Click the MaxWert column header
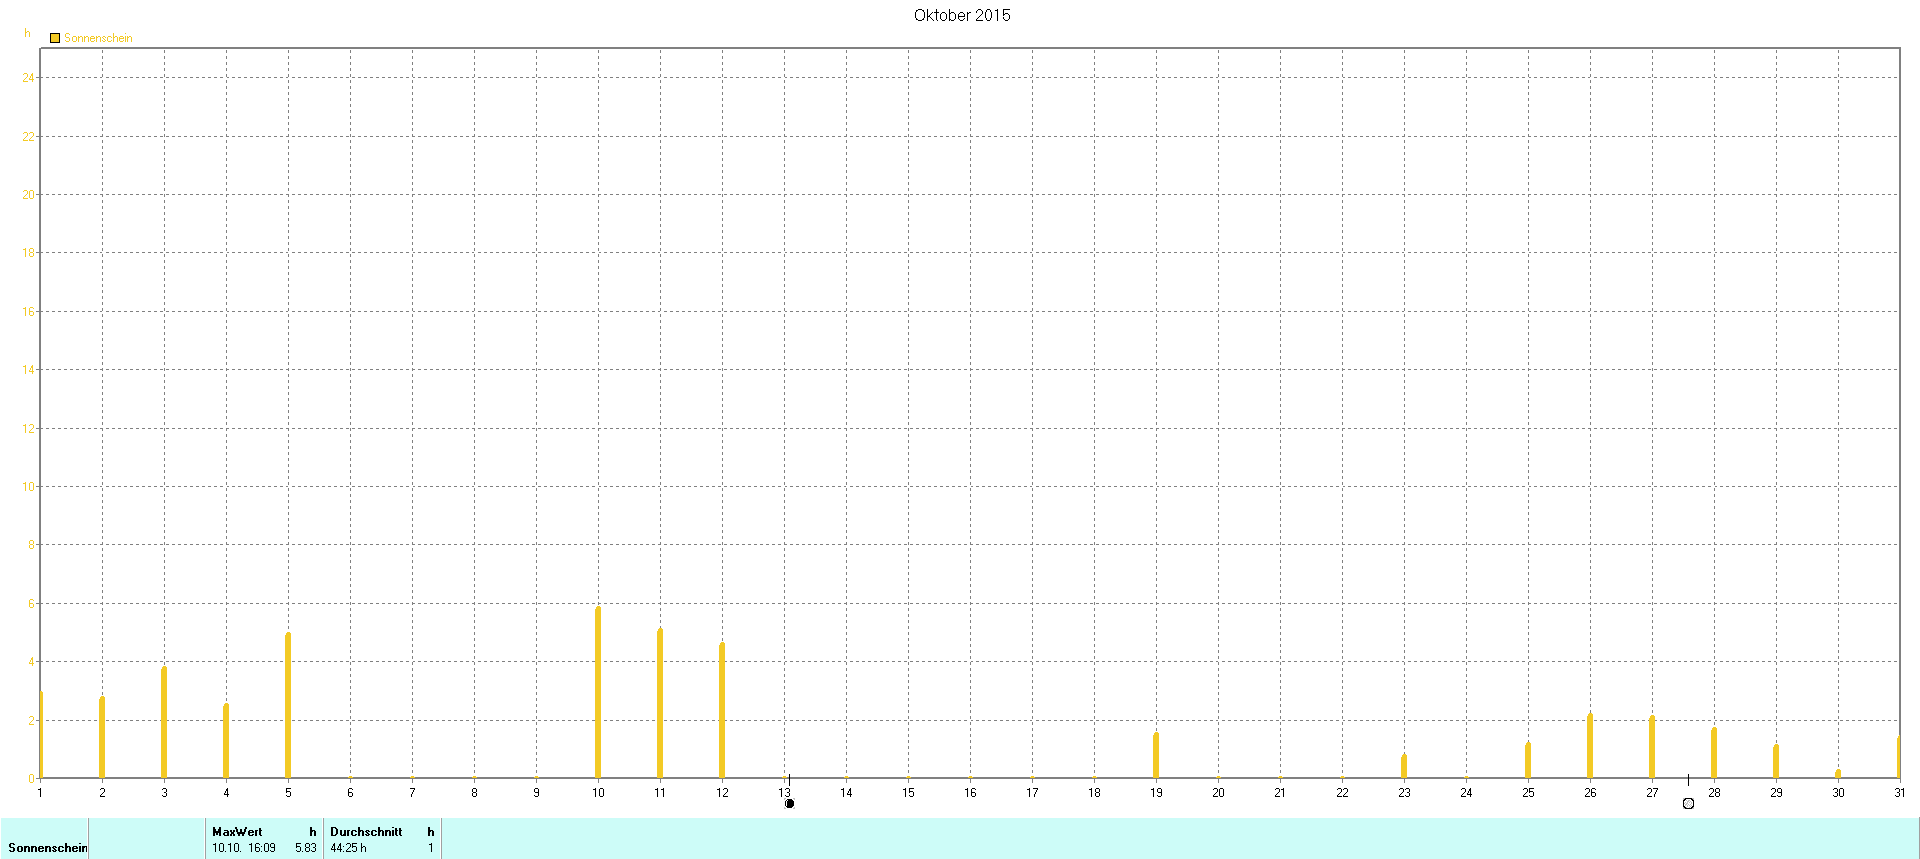Viewport: 1920px width, 859px height. pyautogui.click(x=237, y=831)
